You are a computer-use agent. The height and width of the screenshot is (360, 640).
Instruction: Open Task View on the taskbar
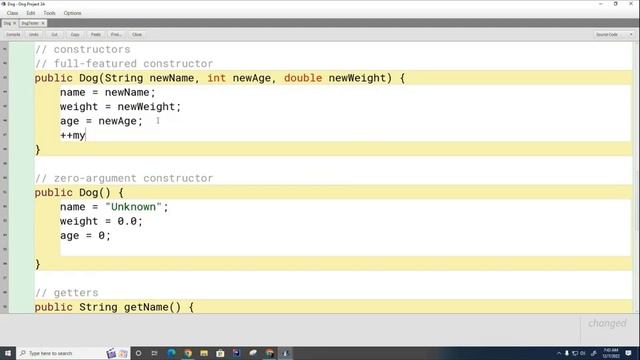(x=154, y=353)
